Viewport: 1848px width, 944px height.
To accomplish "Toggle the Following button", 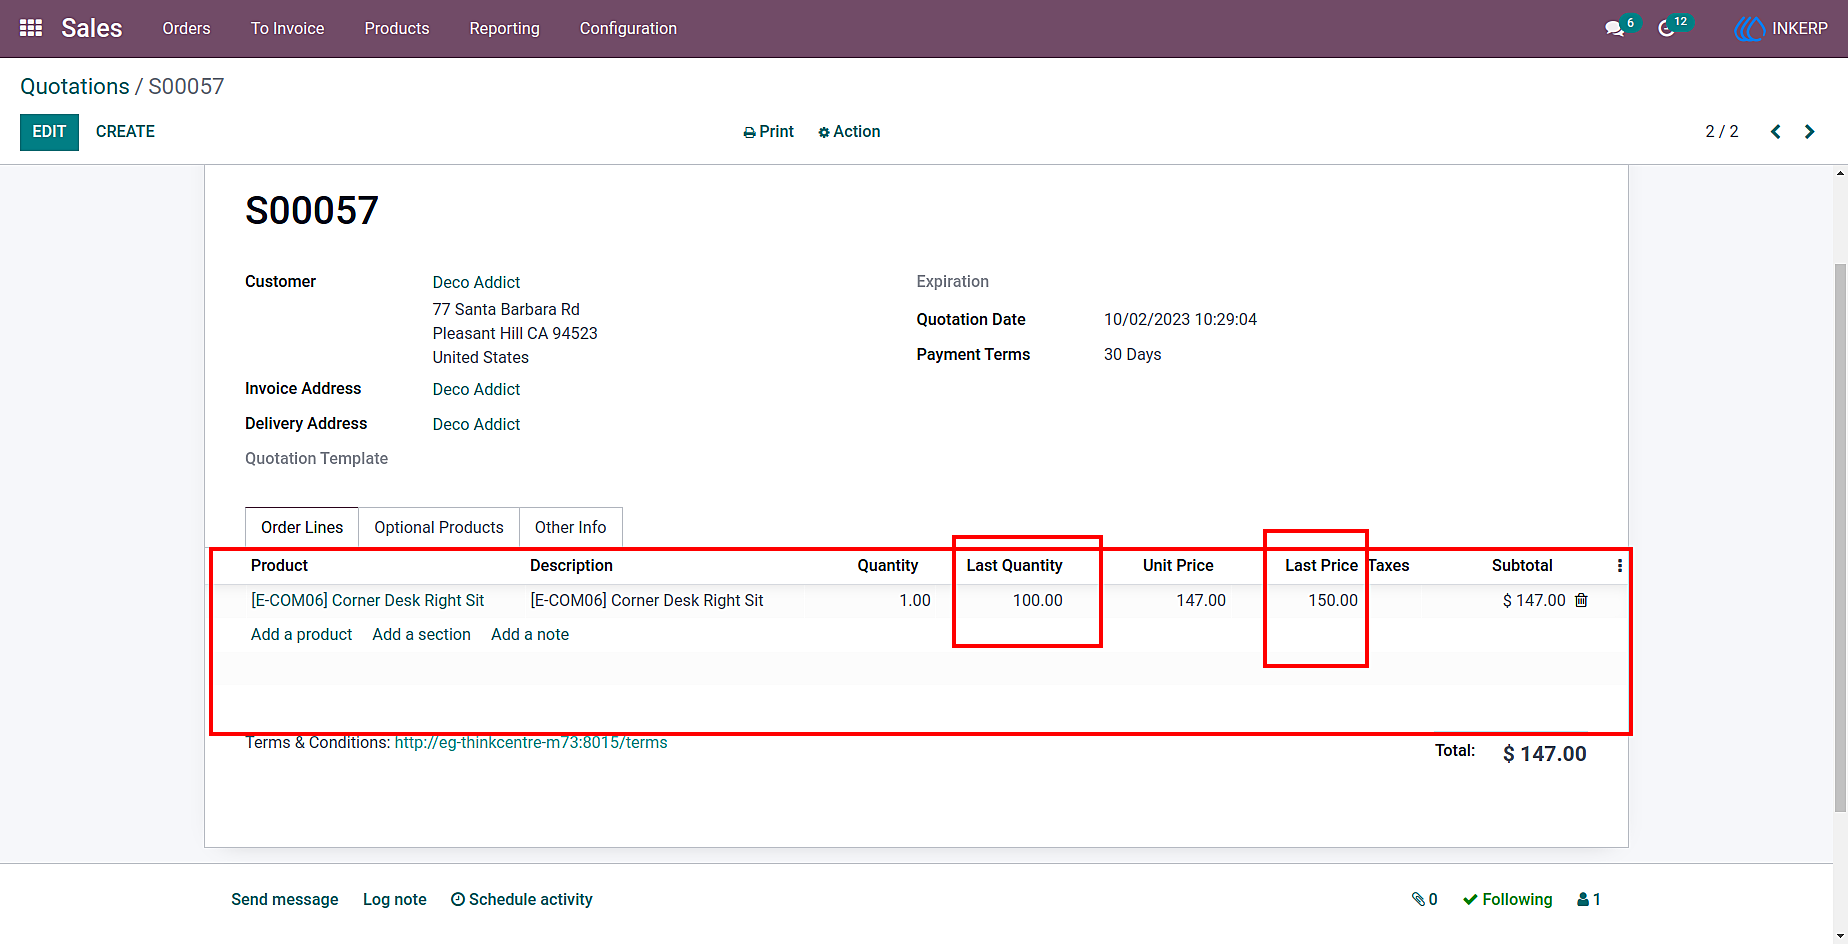I will [1507, 899].
